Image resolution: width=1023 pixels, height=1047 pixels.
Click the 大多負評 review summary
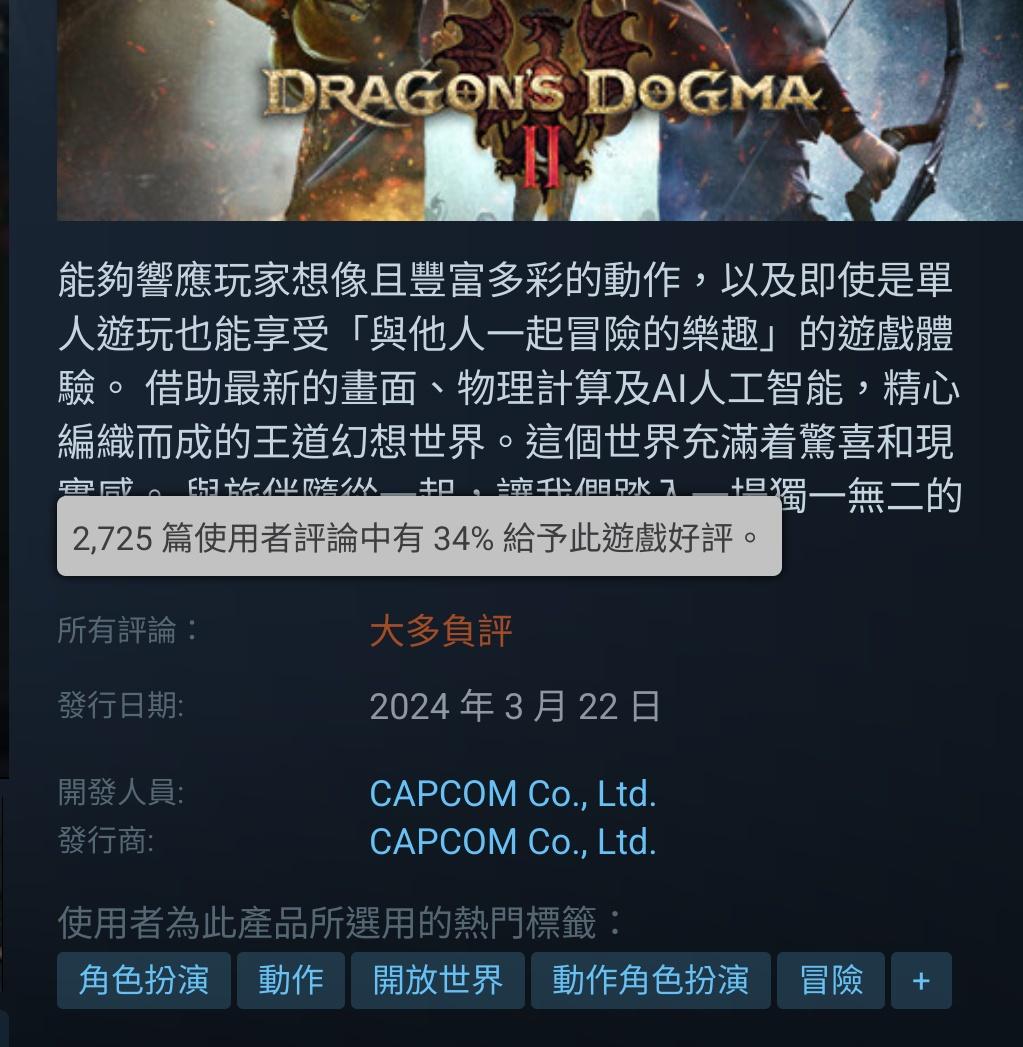coord(441,630)
